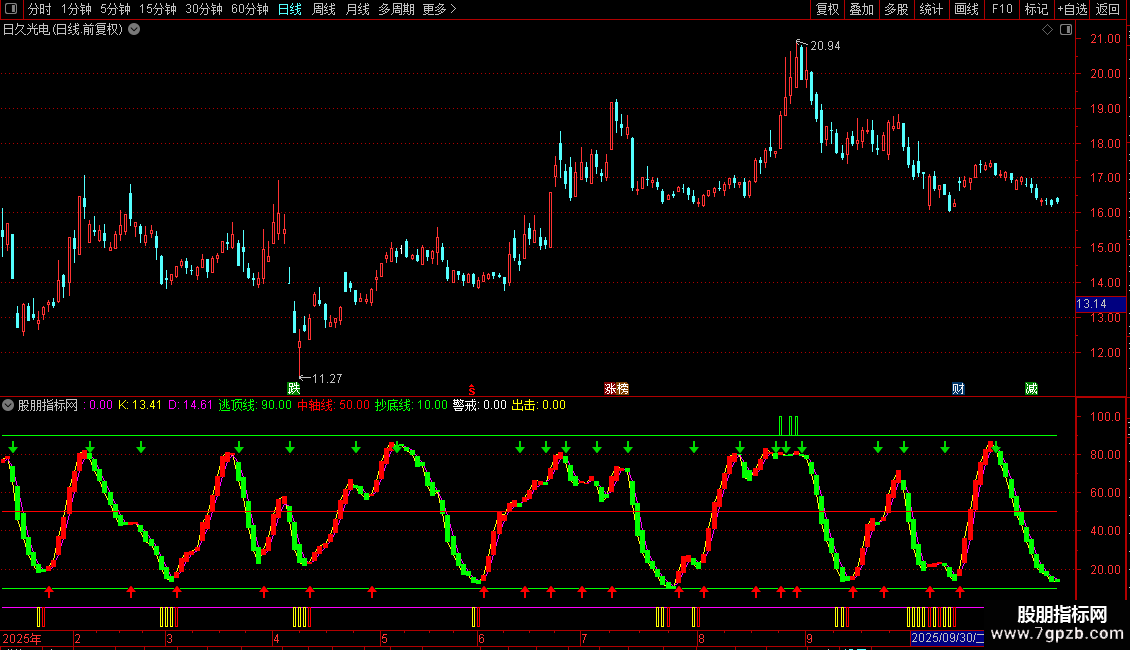Click month 9 on the time axis

pyautogui.click(x=809, y=638)
